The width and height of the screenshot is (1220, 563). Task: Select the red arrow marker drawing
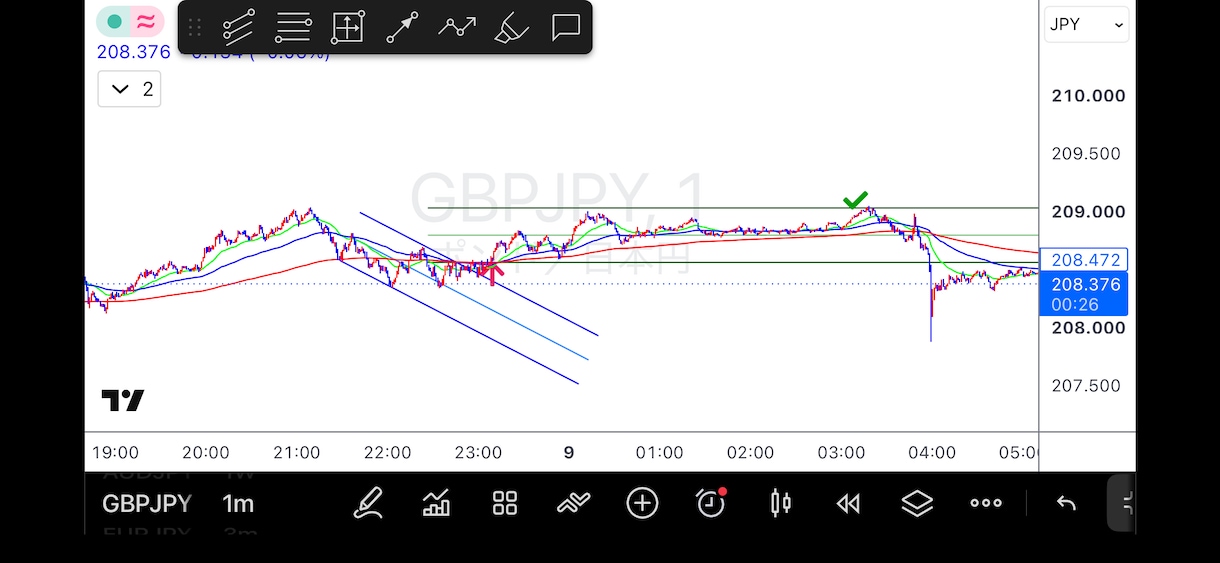coord(492,273)
